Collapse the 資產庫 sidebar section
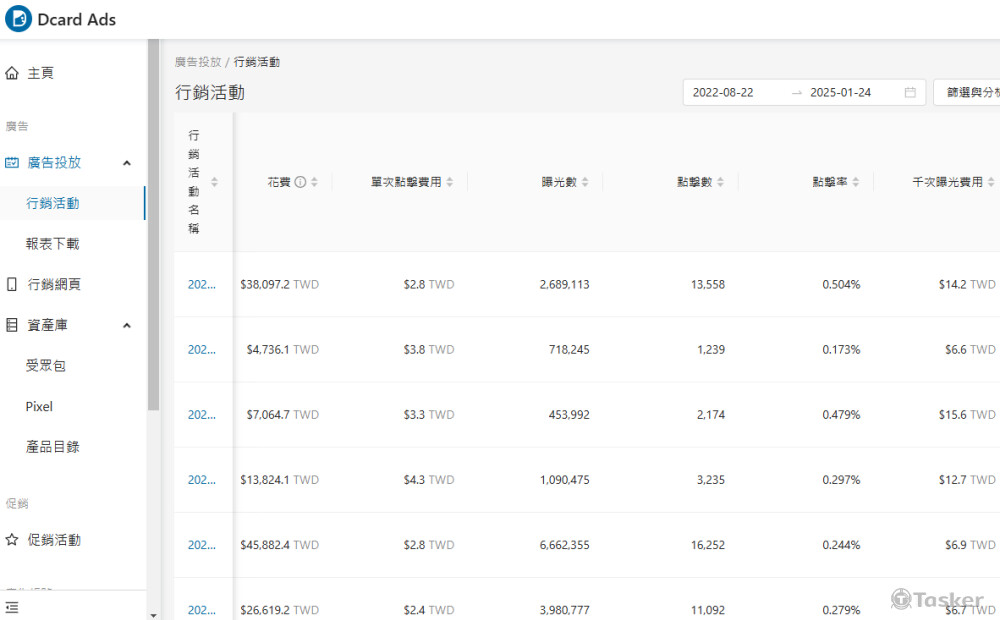The image size is (1000, 620). (x=126, y=324)
